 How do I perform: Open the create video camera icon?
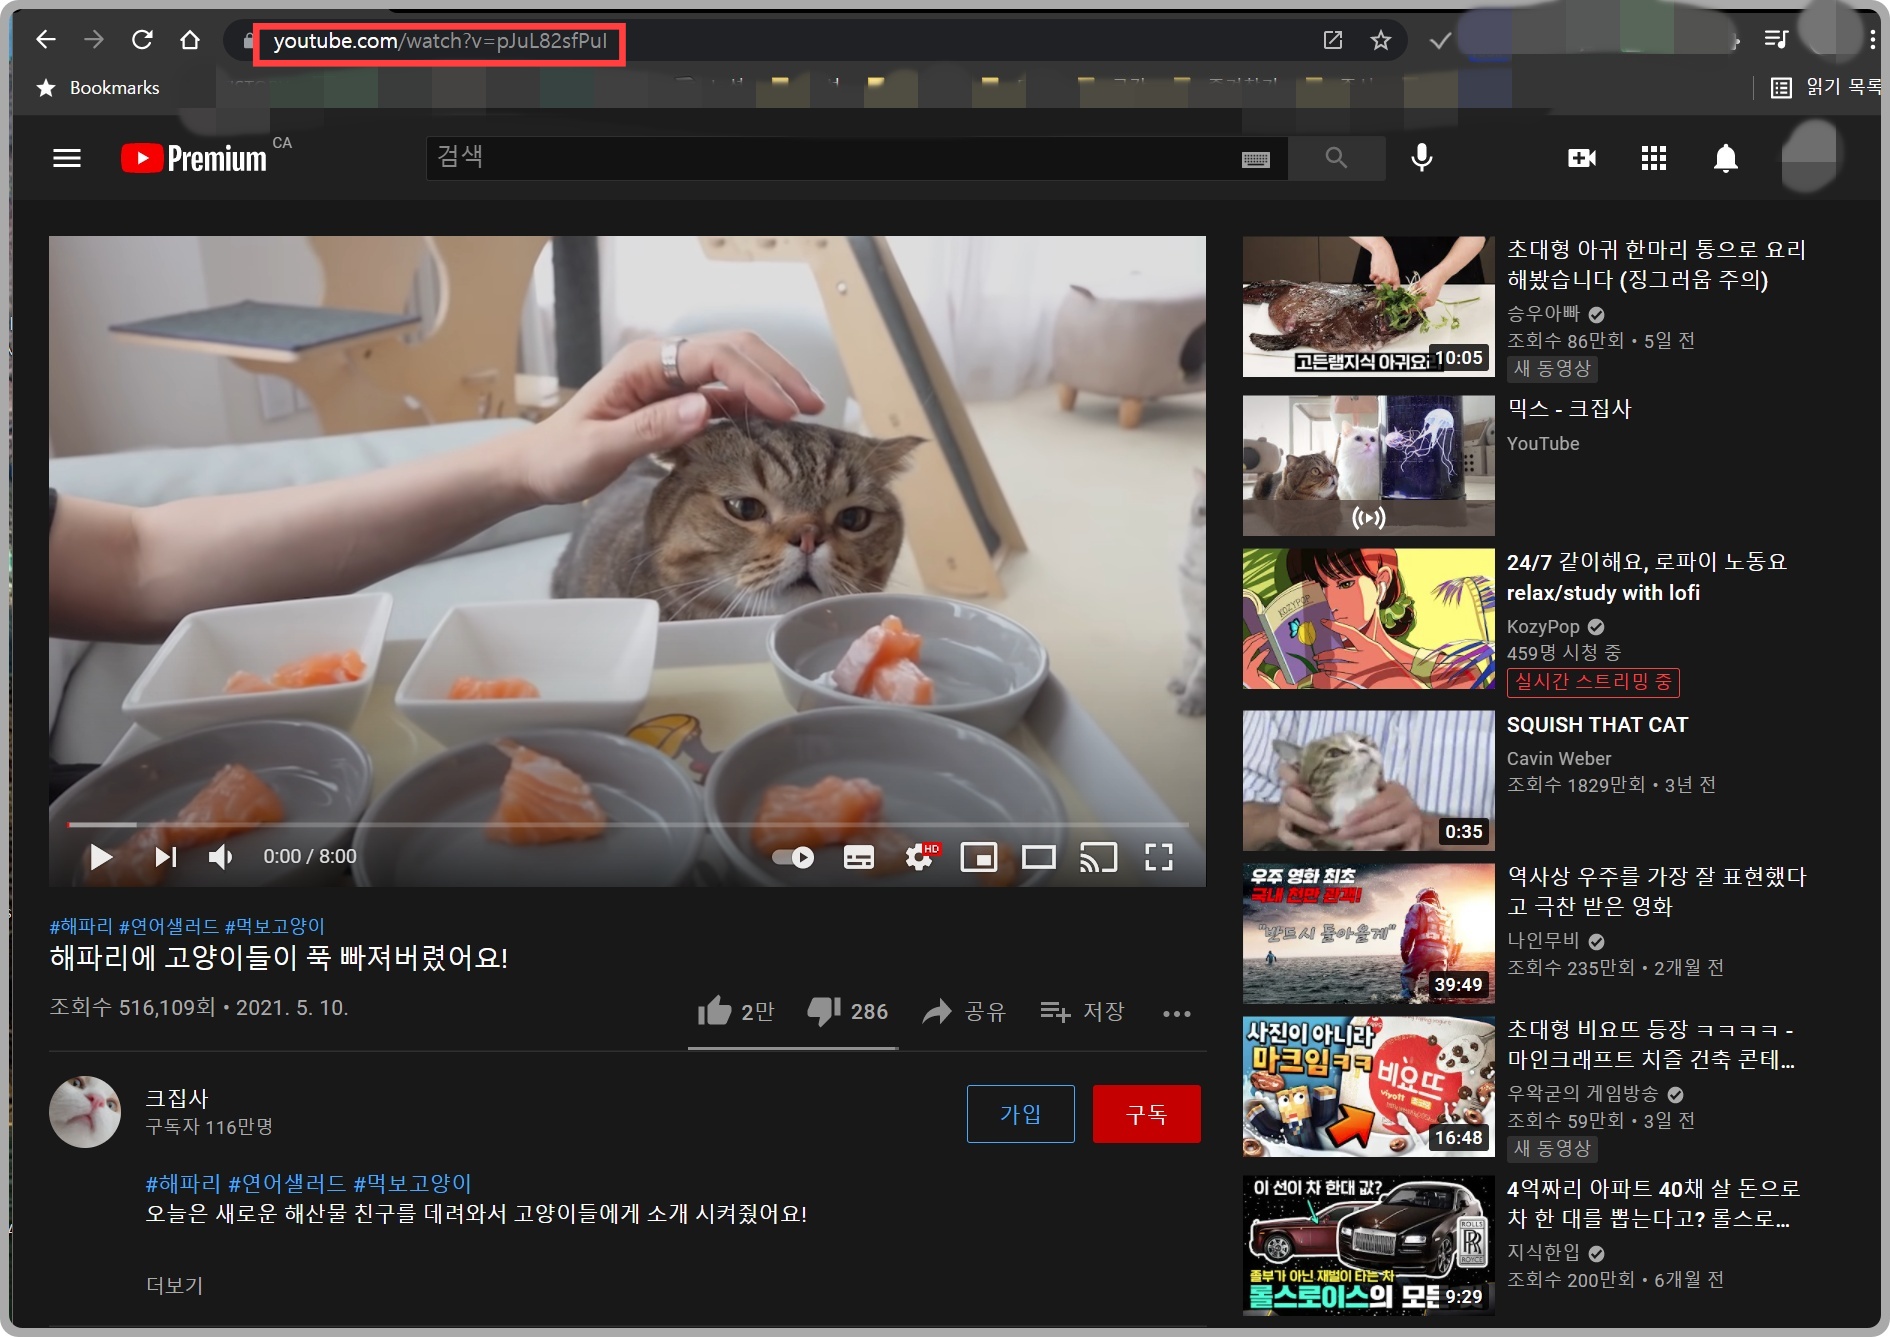tap(1582, 157)
